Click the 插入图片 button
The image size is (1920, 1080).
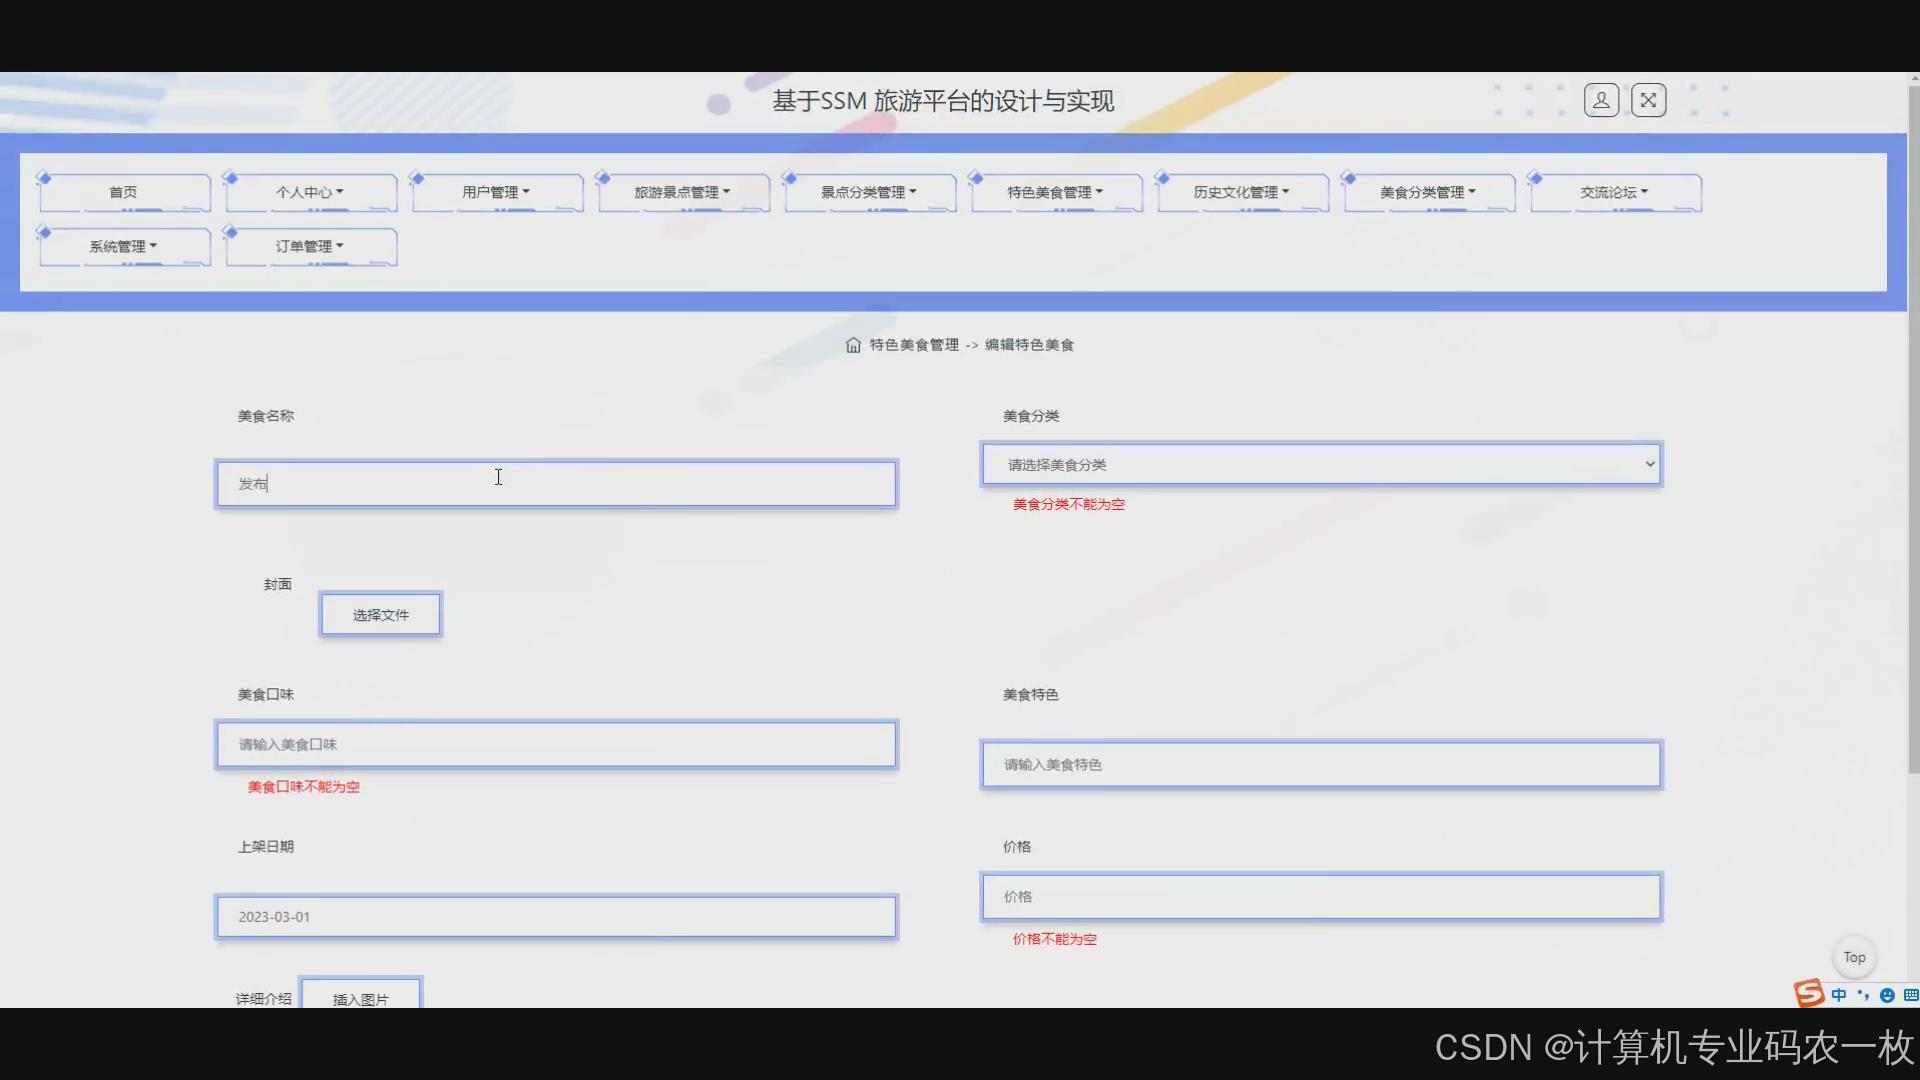(x=361, y=995)
